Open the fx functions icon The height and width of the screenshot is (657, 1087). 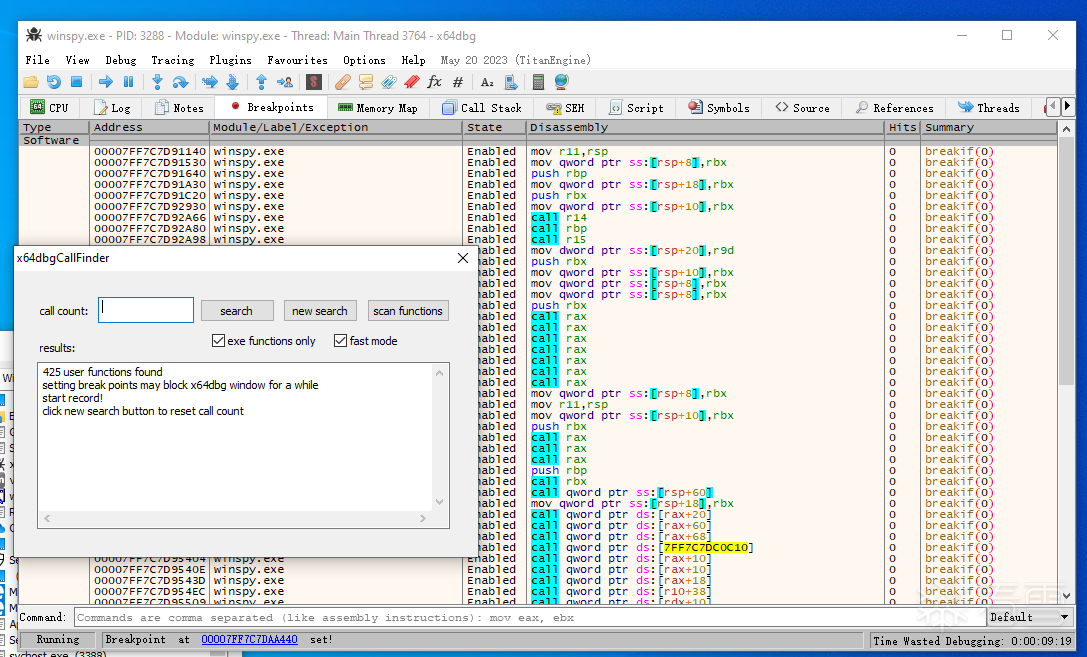[x=434, y=82]
